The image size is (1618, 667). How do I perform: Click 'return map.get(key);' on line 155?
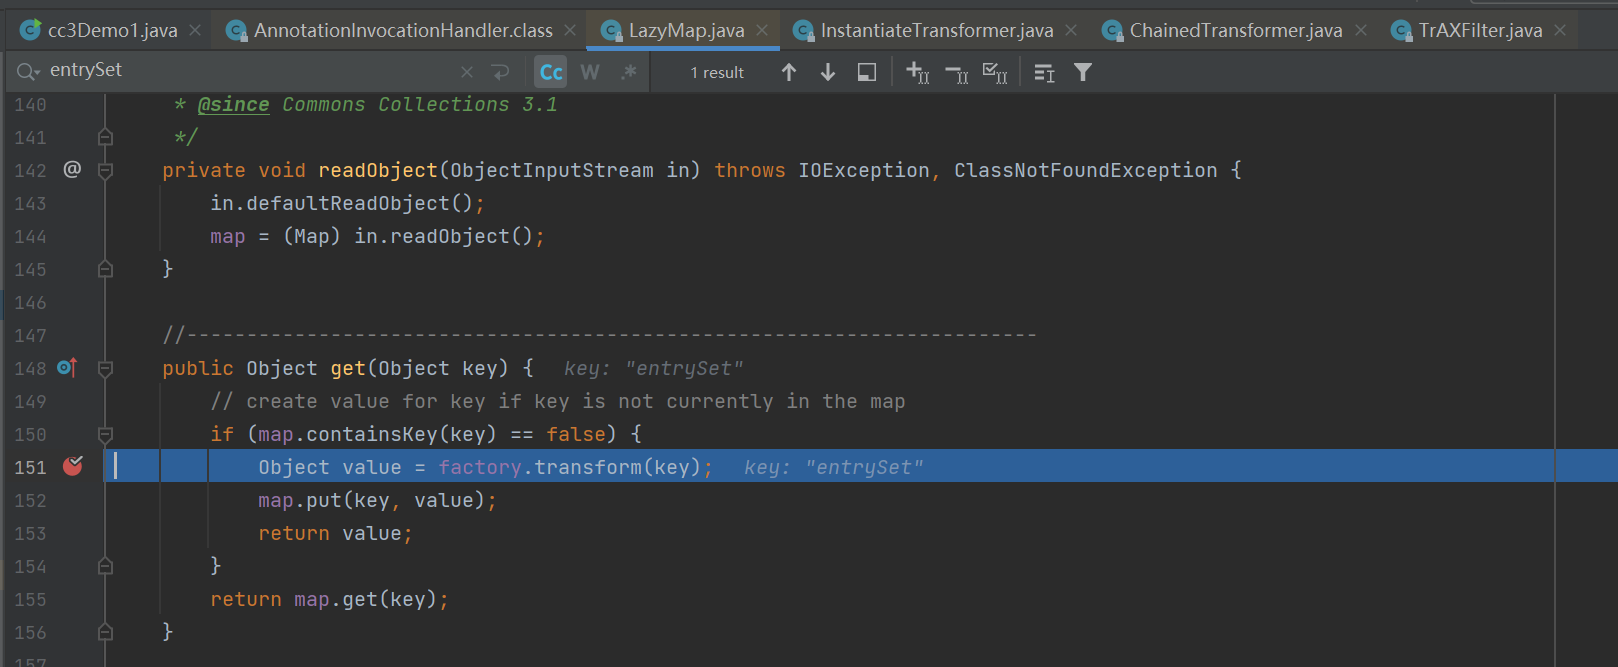[x=329, y=599]
